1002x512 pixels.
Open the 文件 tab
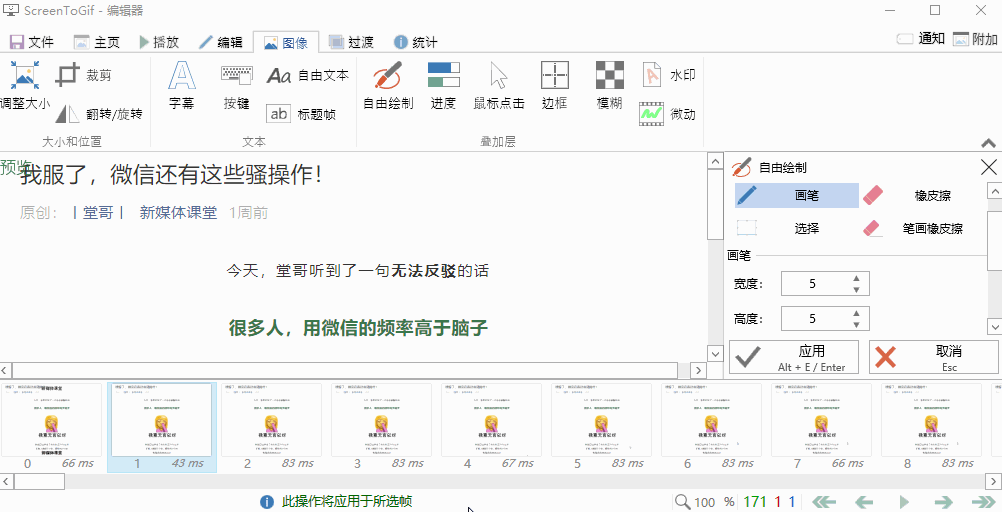pos(31,43)
